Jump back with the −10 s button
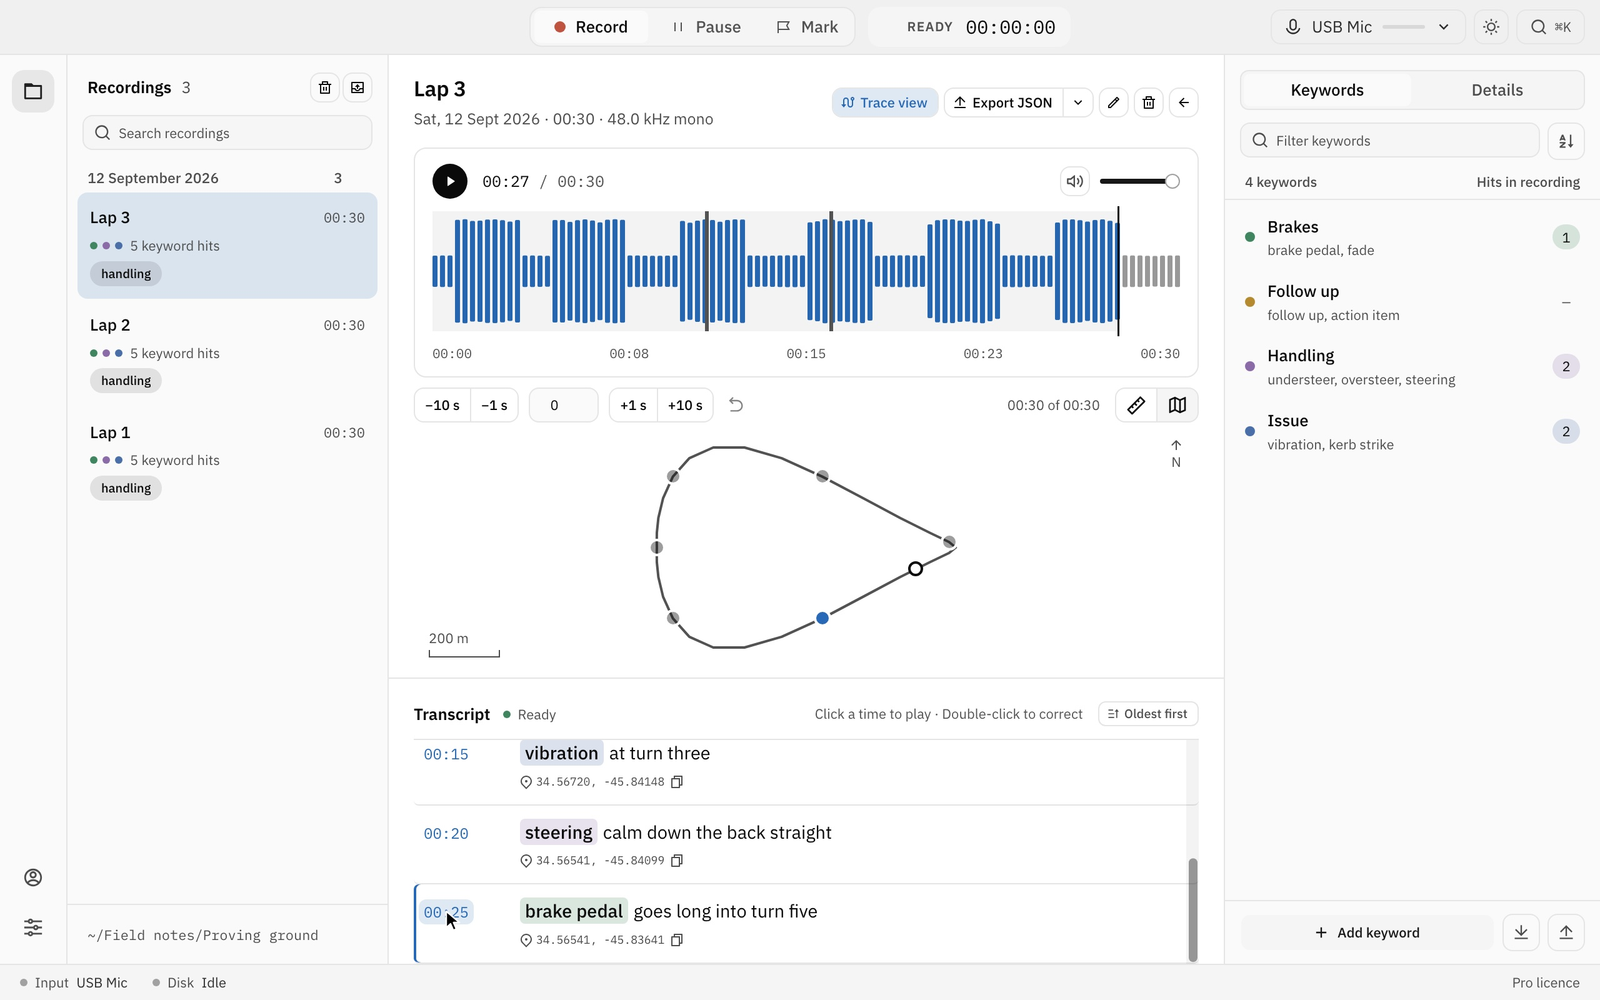 coord(442,405)
